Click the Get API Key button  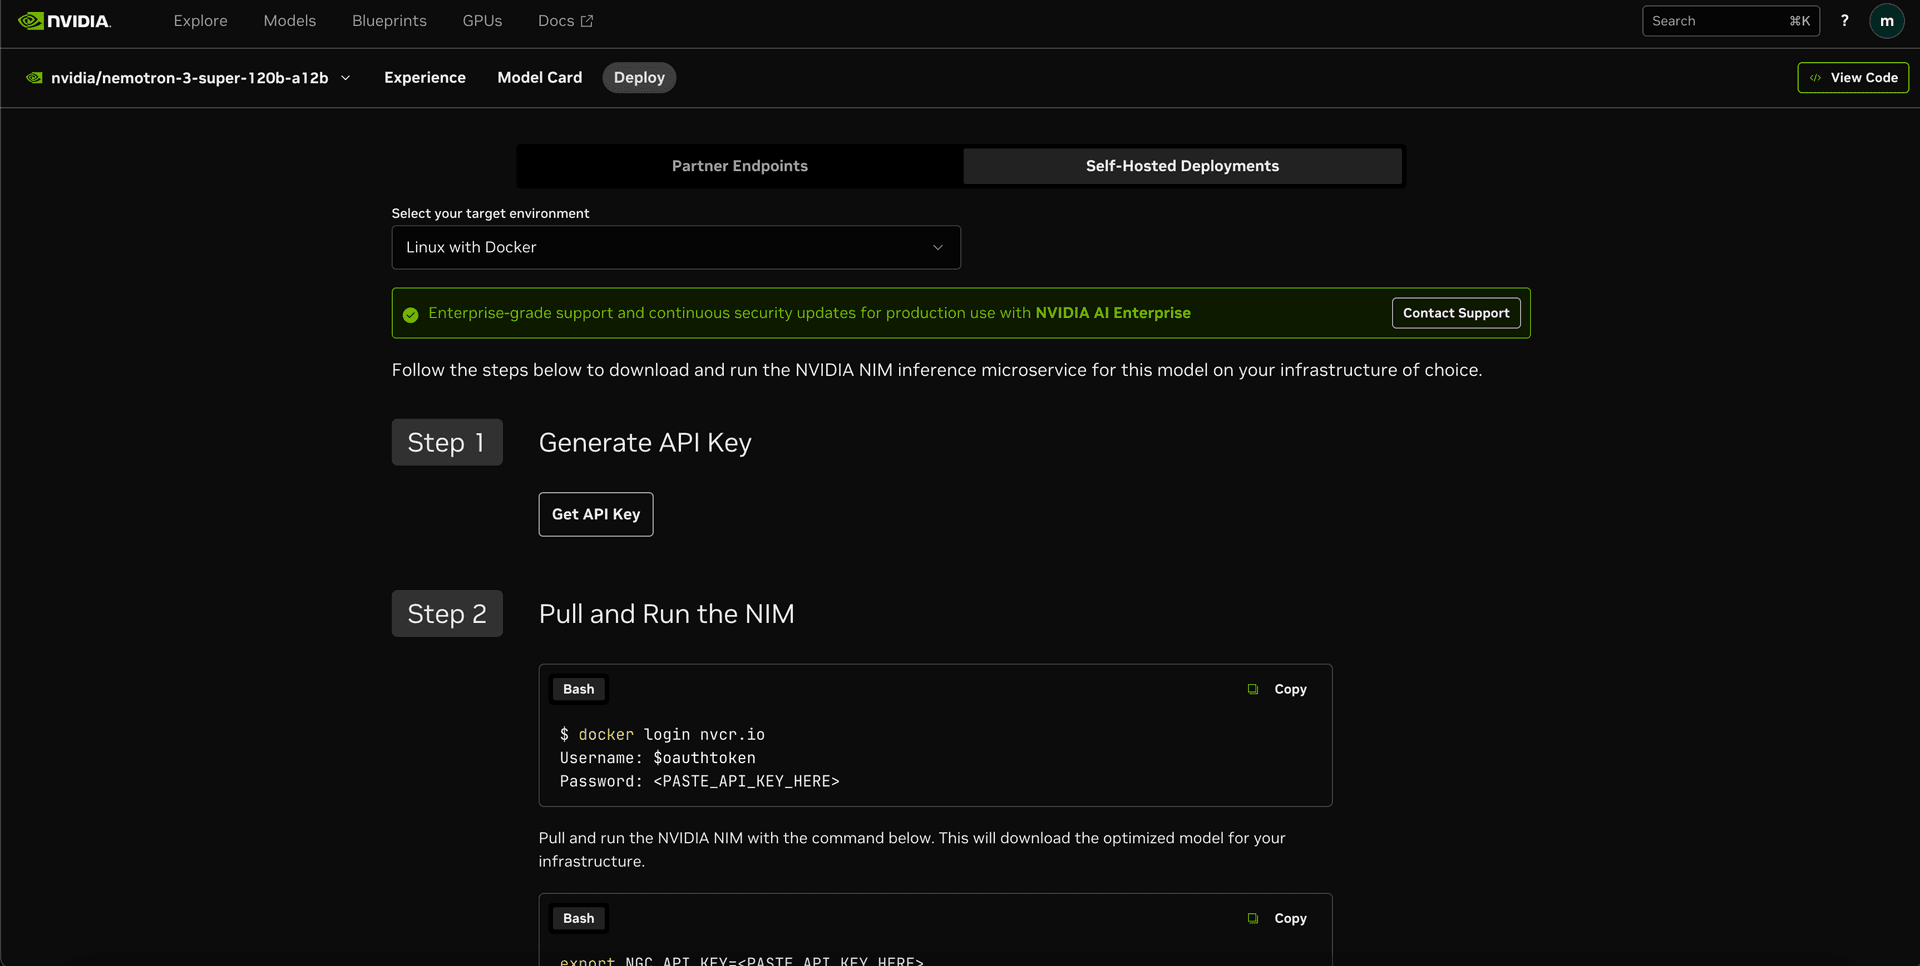click(x=595, y=514)
